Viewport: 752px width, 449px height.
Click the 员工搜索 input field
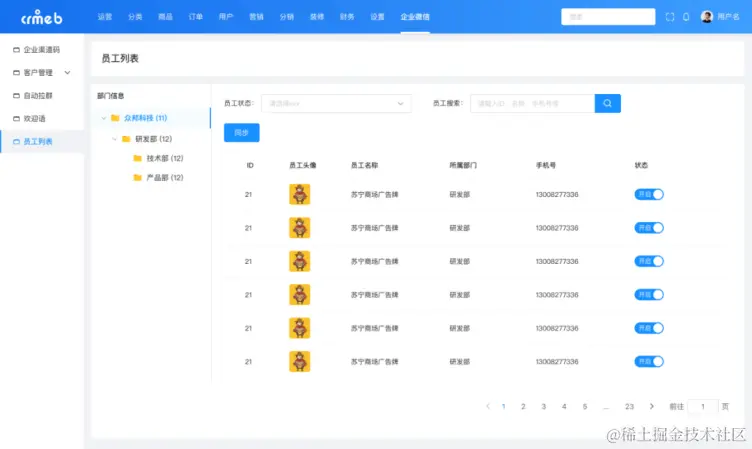point(532,103)
